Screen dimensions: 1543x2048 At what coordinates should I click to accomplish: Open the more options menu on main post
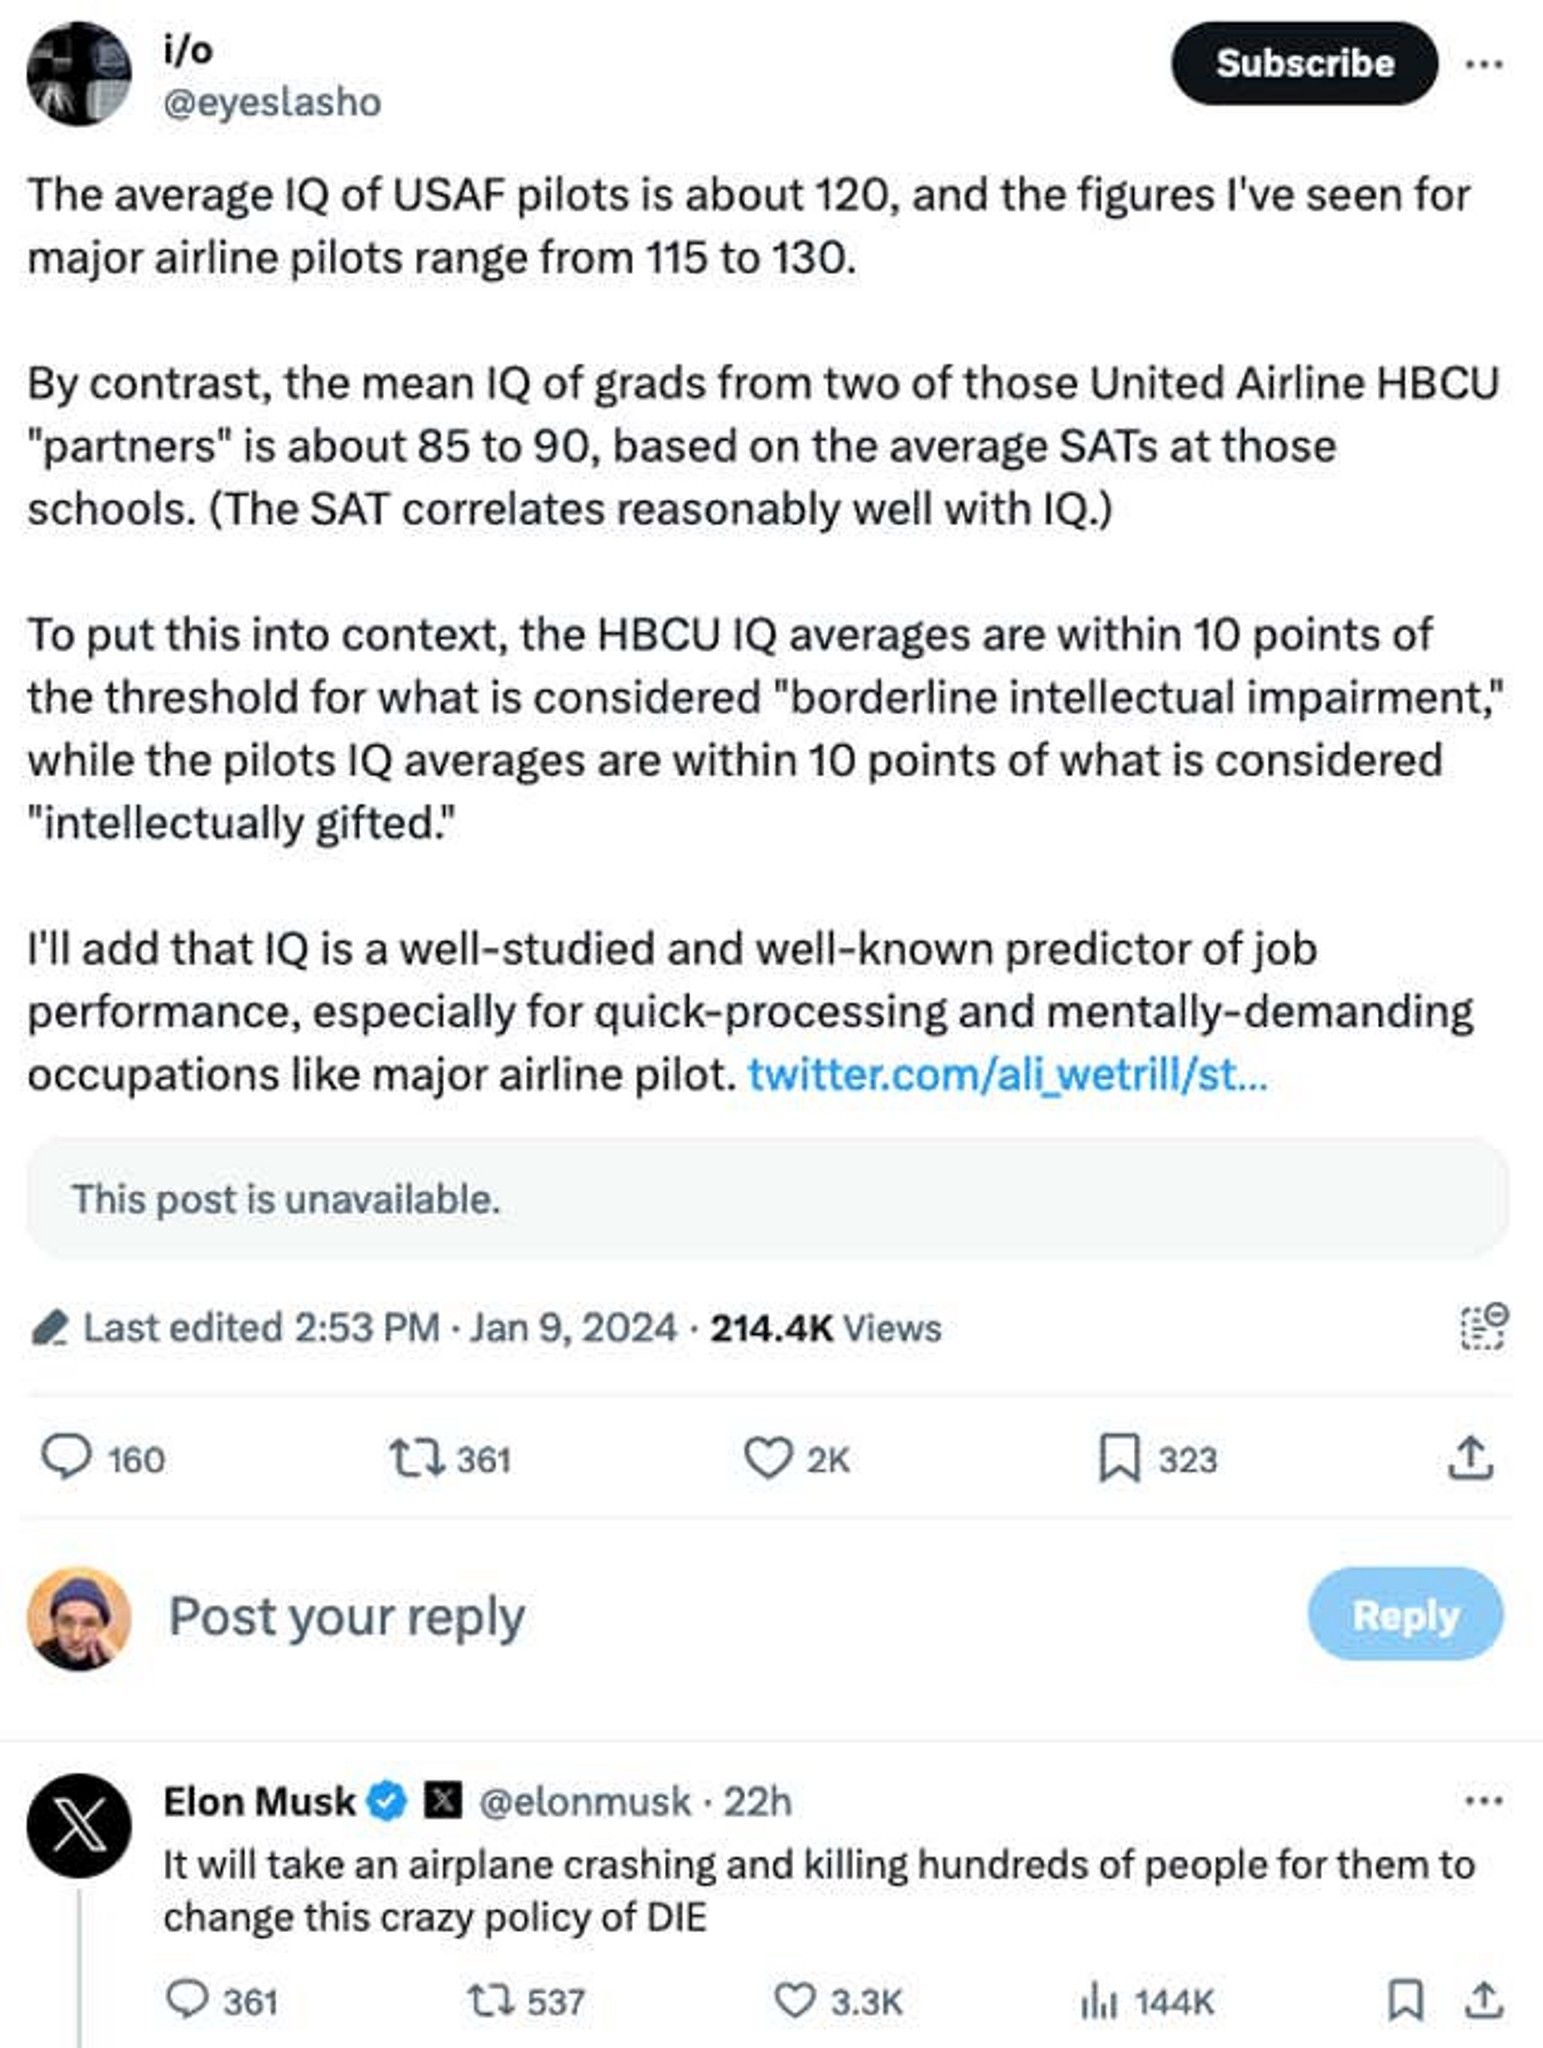[x=1484, y=64]
